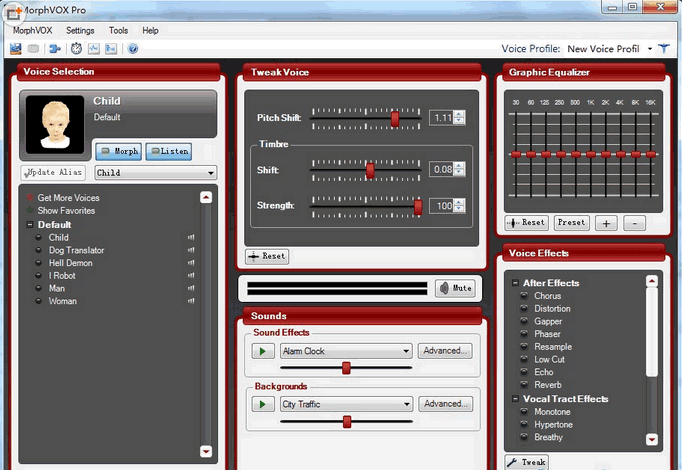This screenshot has width=682, height=470.
Task: Click the first toolbar icon below MorphVOX menu
Action: [x=16, y=49]
